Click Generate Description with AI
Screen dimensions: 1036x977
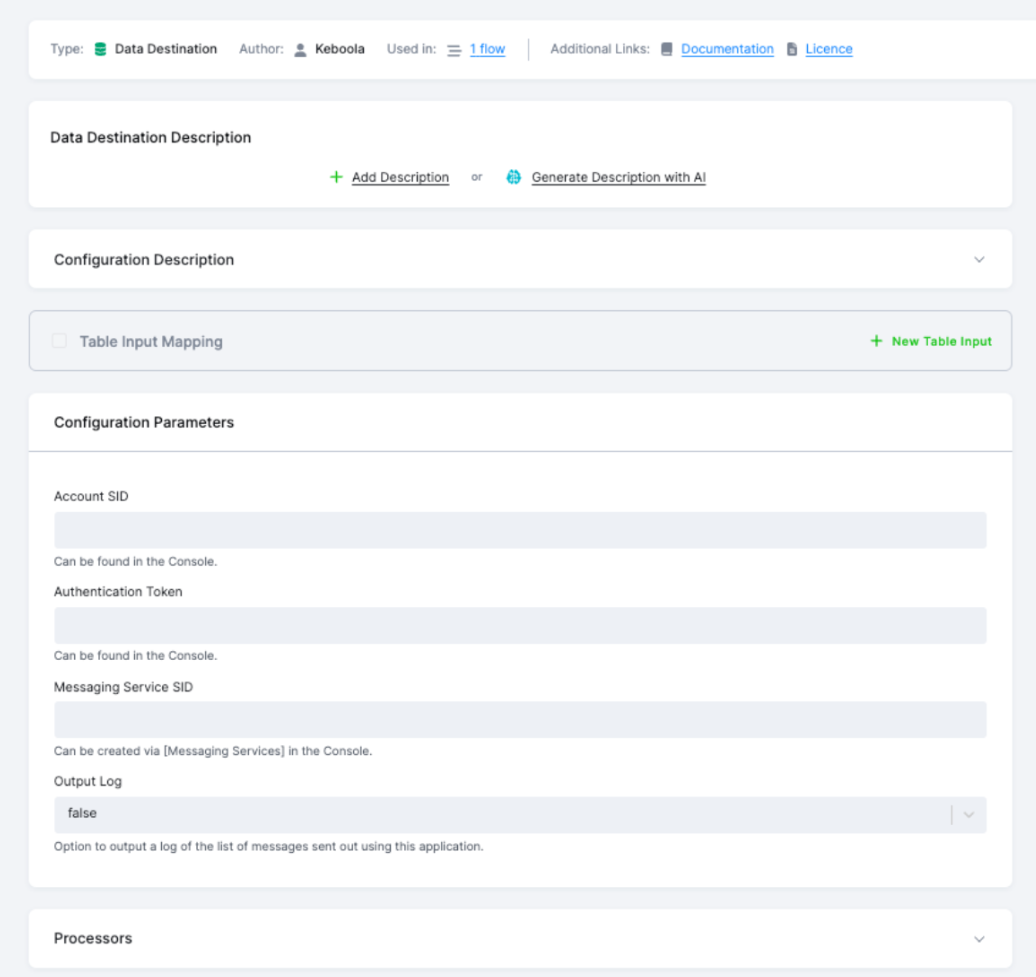(618, 177)
